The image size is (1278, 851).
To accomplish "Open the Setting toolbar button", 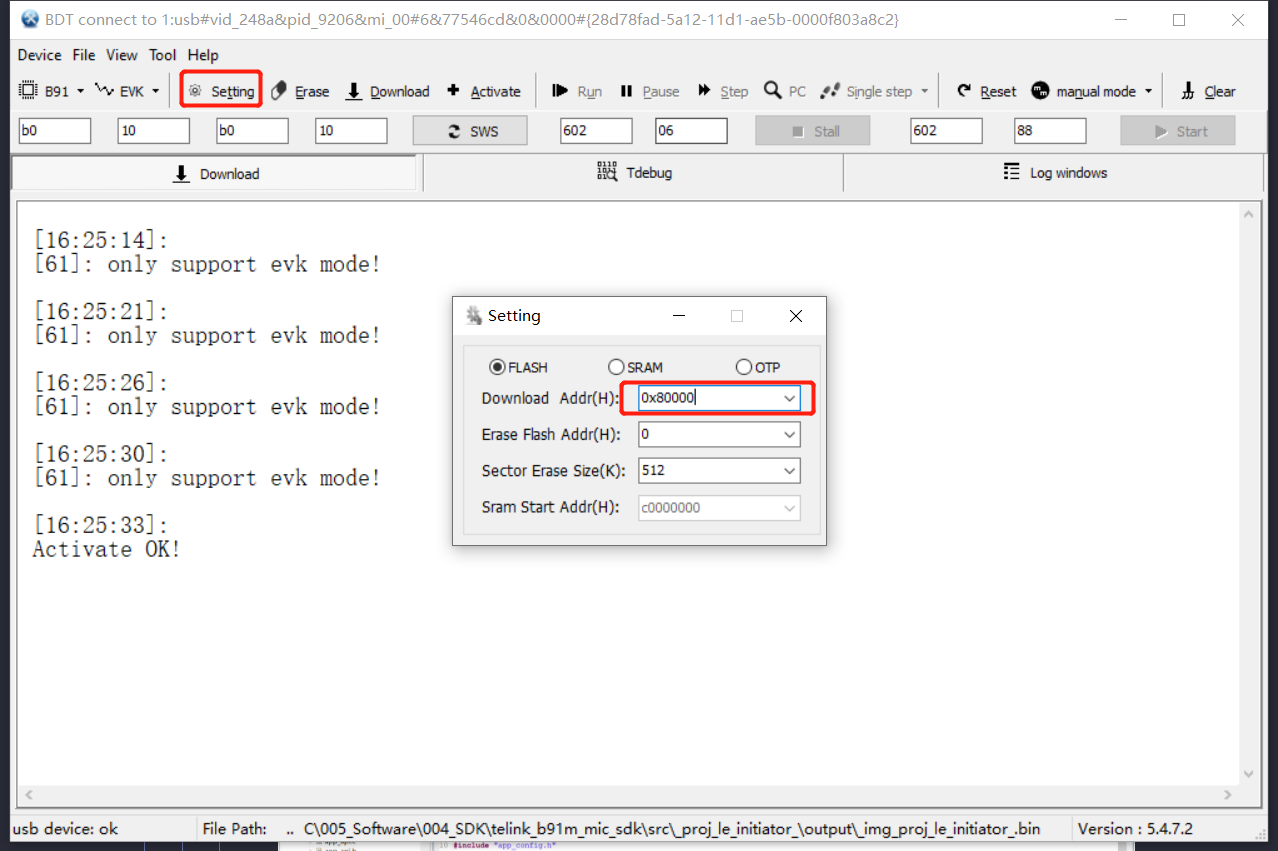I will (x=221, y=91).
